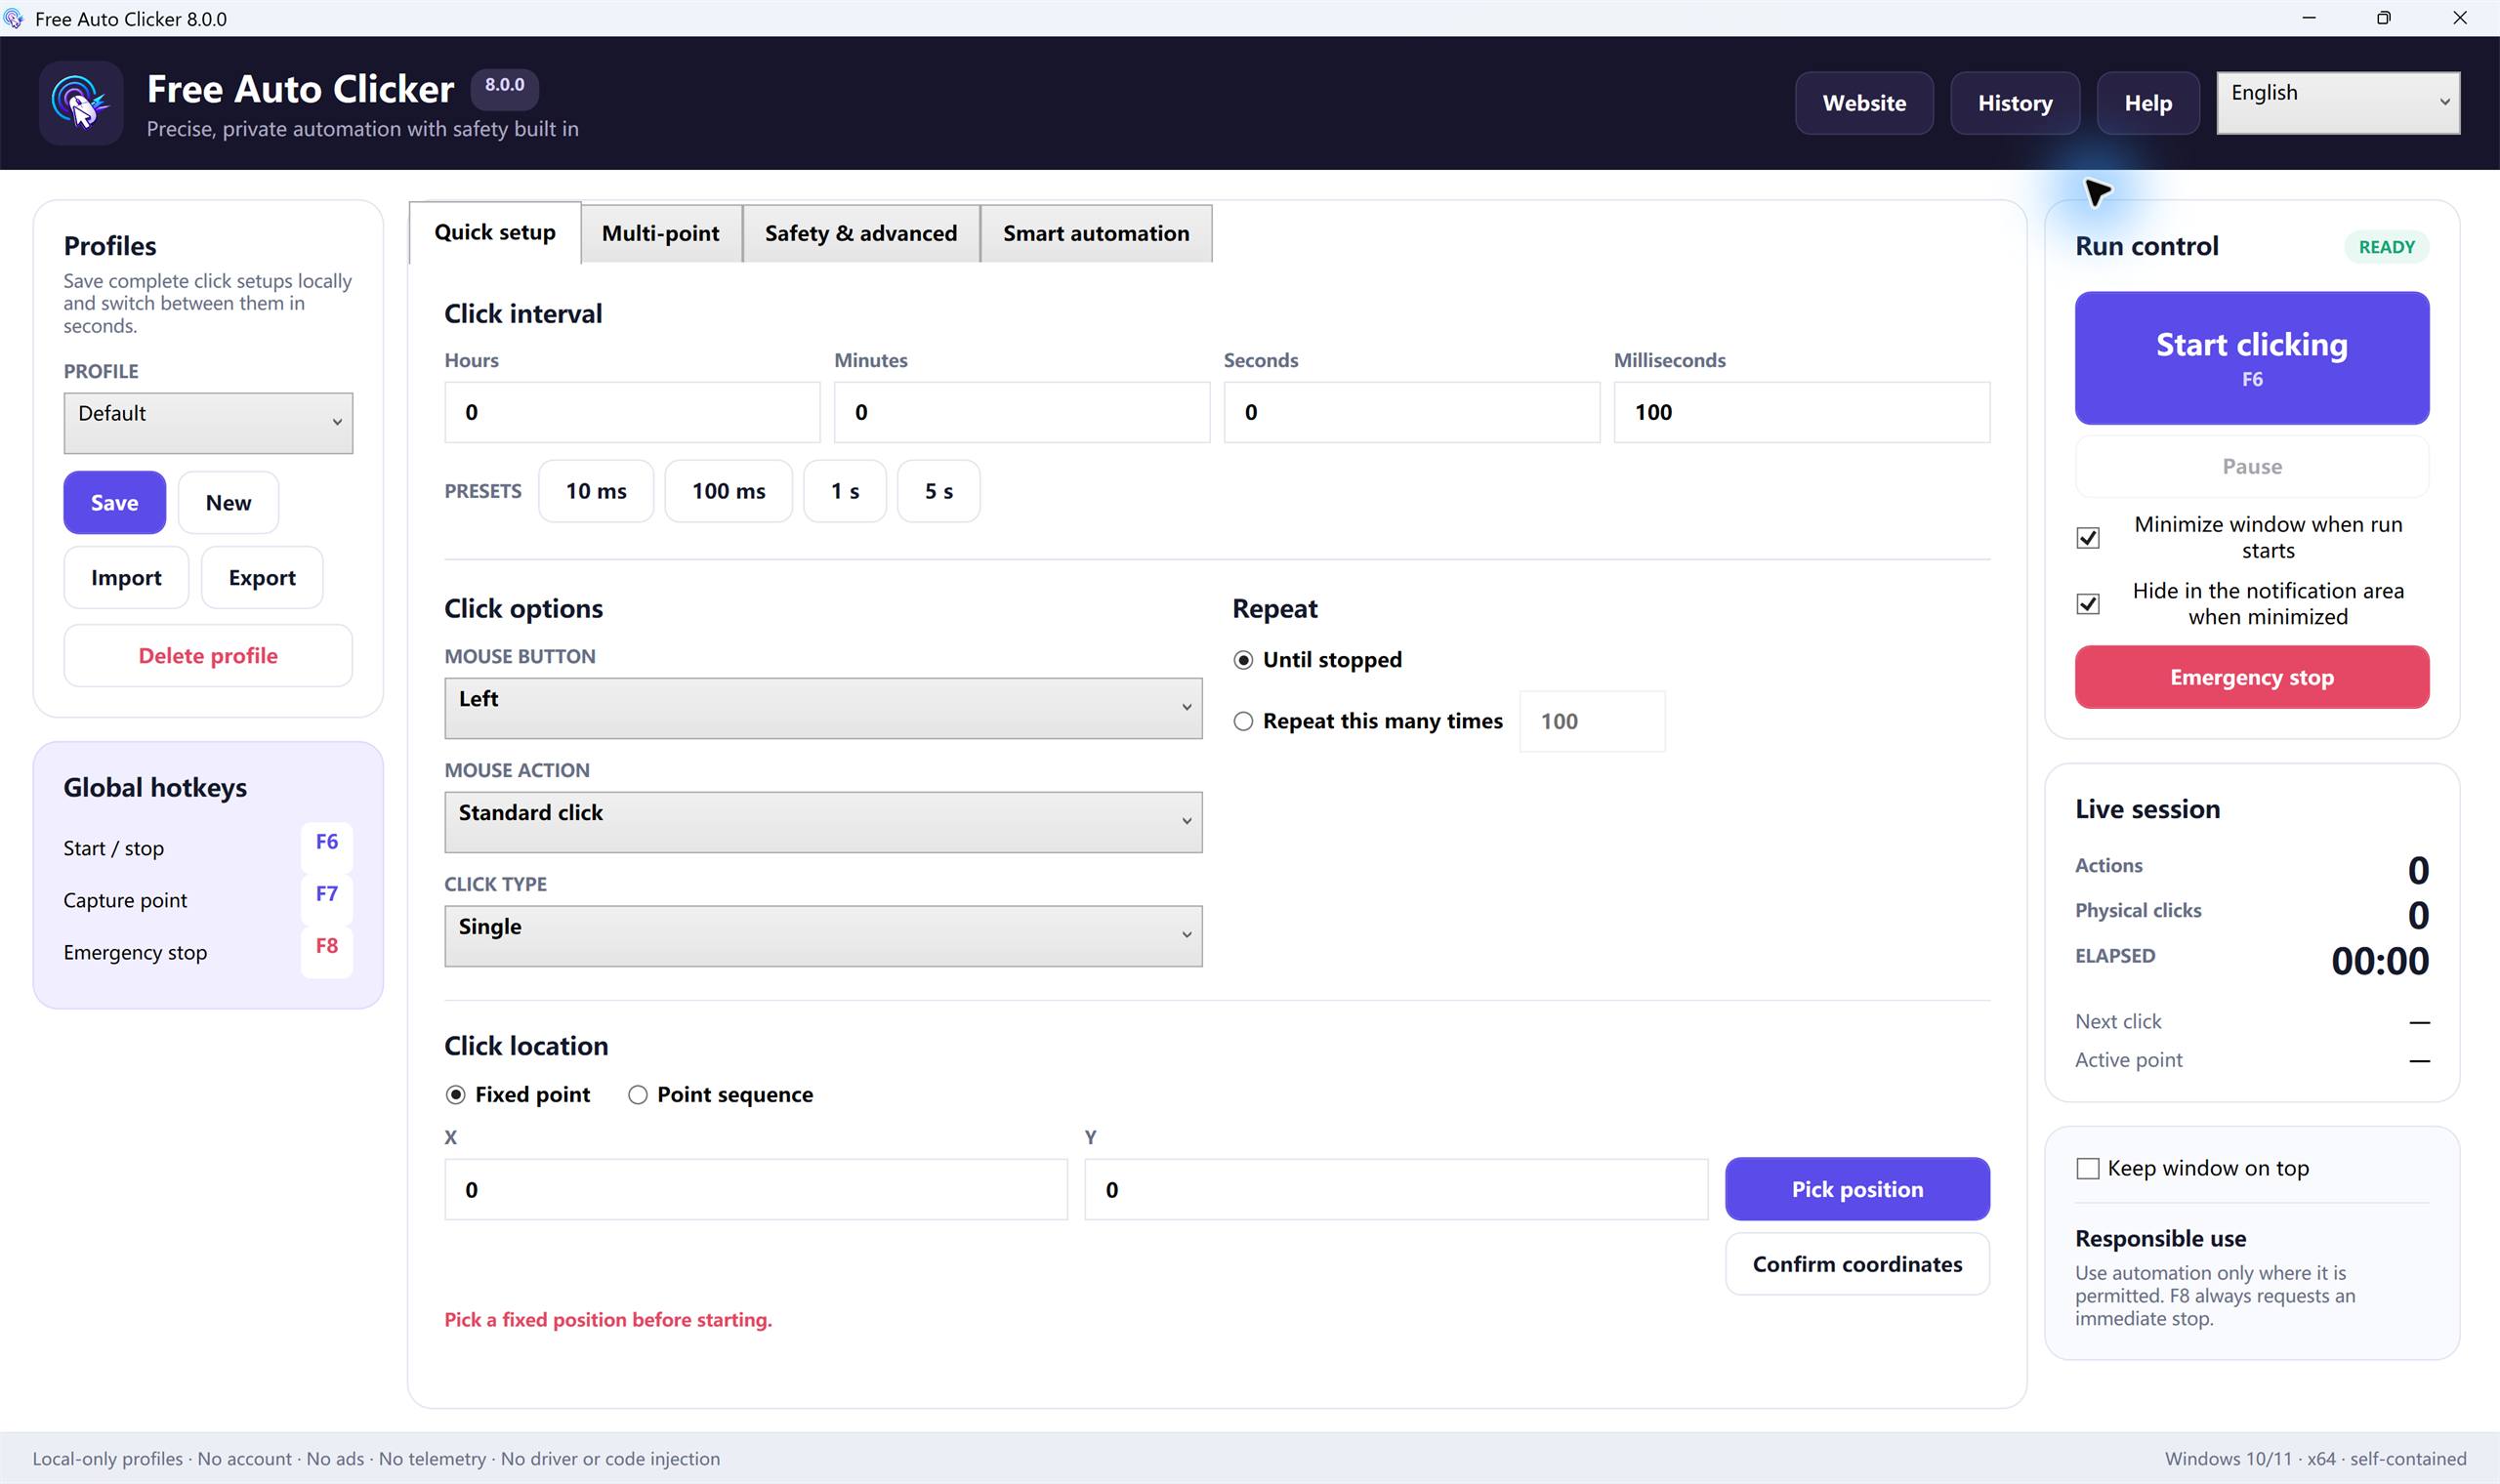Focus the Hours input field
This screenshot has width=2500, height=1484.
click(632, 412)
